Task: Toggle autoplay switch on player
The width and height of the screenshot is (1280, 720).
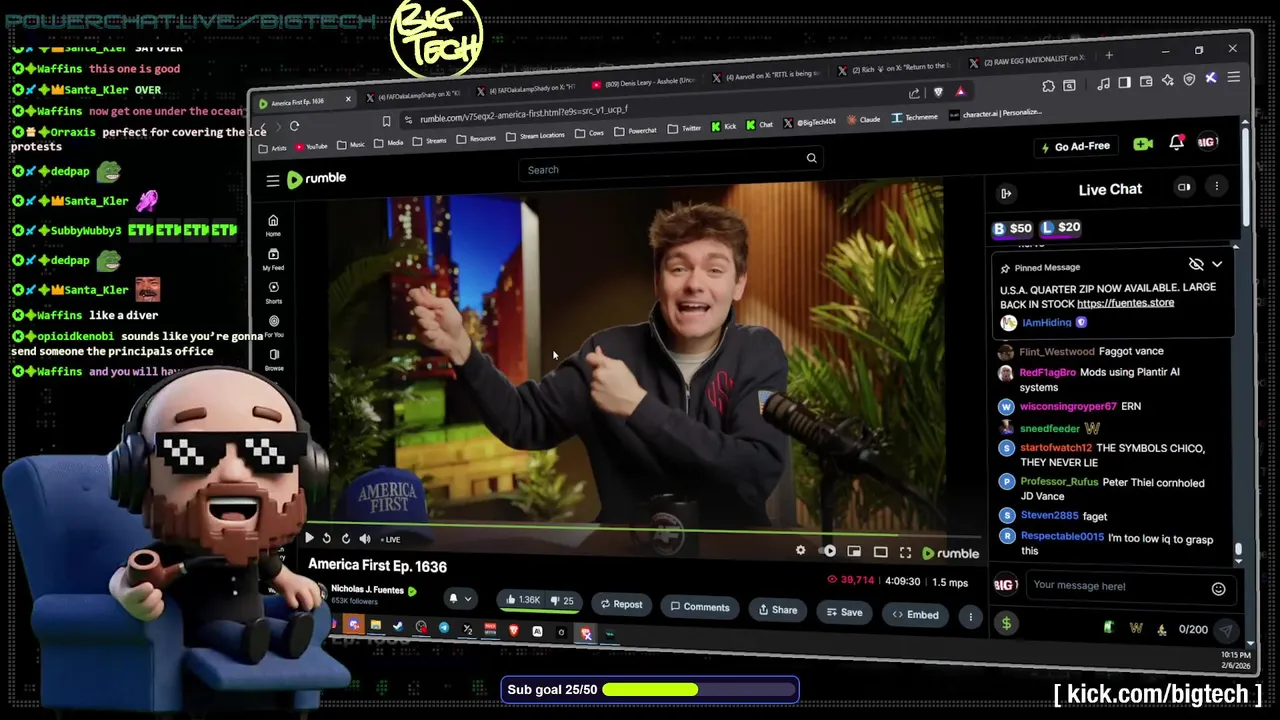Action: tap(827, 551)
